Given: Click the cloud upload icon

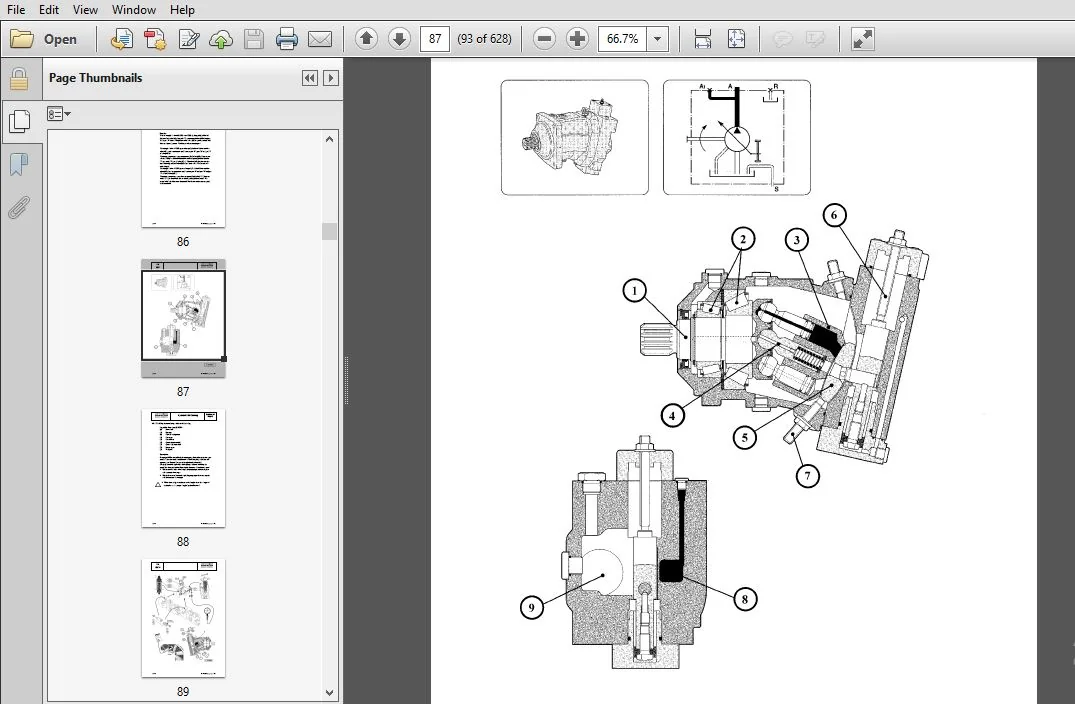Looking at the screenshot, I should coord(221,39).
